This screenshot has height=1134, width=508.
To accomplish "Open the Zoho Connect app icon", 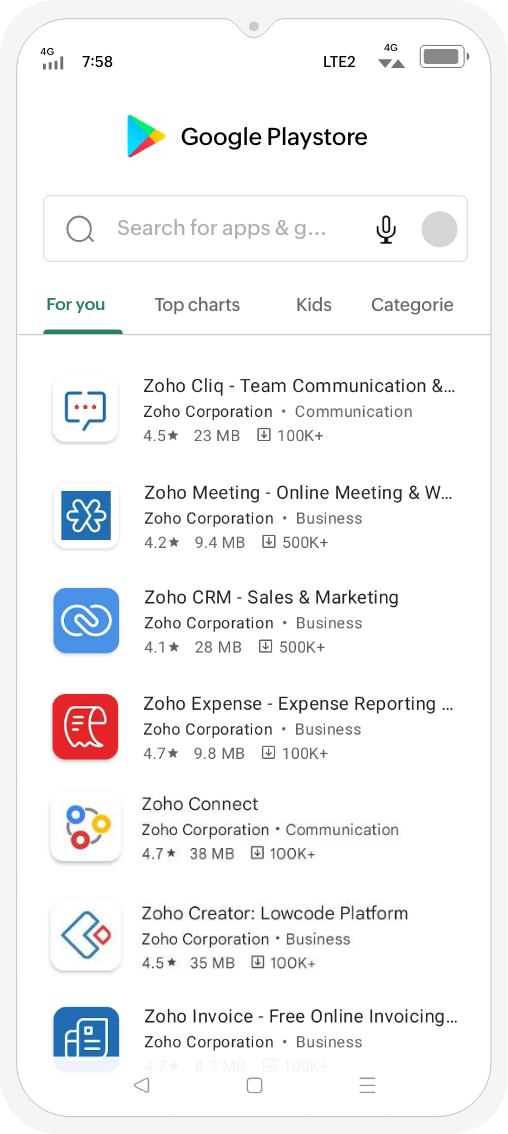I will [x=85, y=827].
